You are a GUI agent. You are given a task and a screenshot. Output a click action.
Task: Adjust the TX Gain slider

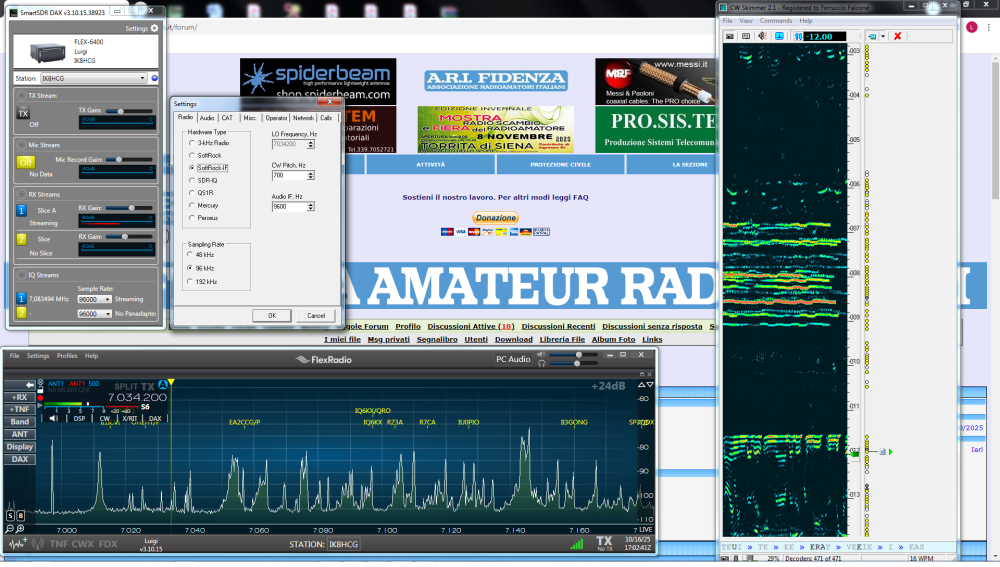point(120,111)
